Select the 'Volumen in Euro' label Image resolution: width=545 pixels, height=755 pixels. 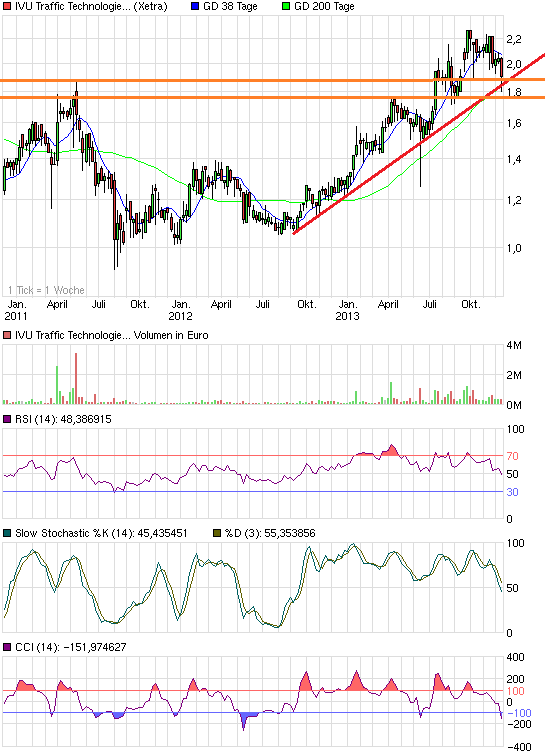point(171,335)
